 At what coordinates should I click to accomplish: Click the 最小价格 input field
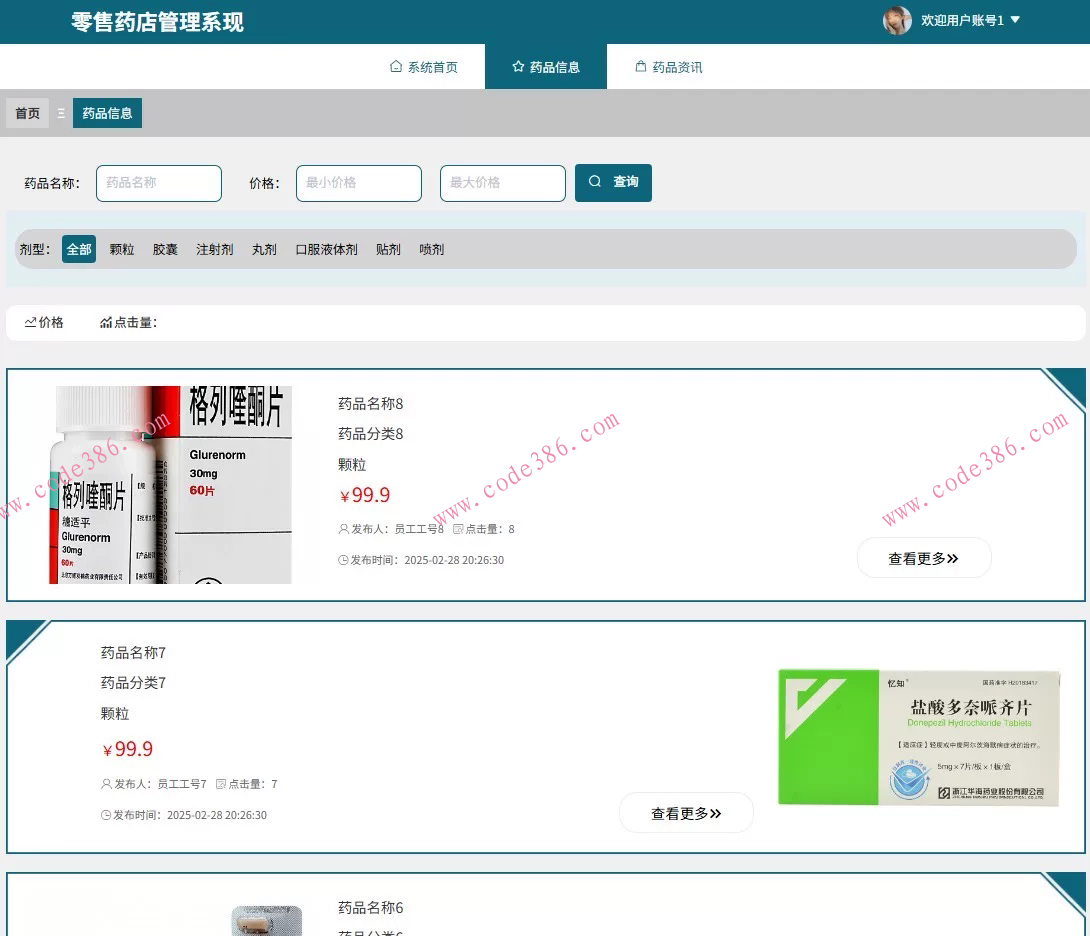(x=358, y=183)
